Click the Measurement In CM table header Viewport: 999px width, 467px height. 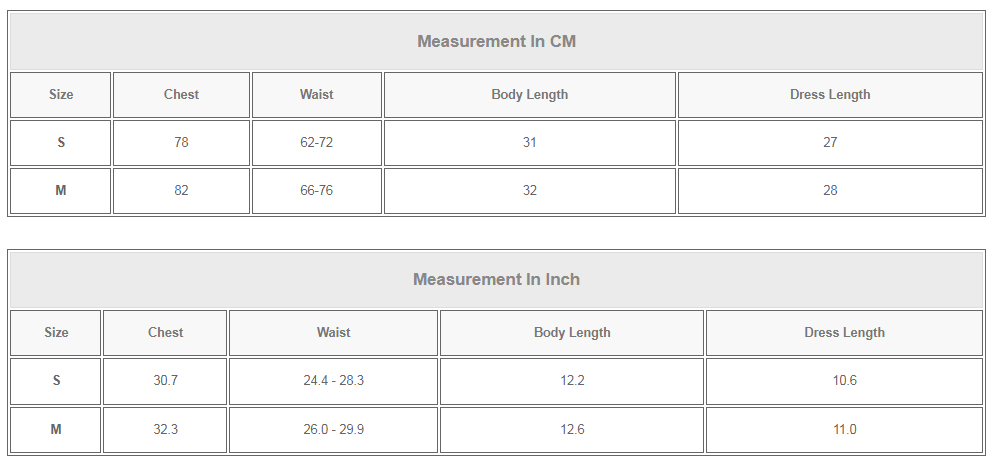496,41
